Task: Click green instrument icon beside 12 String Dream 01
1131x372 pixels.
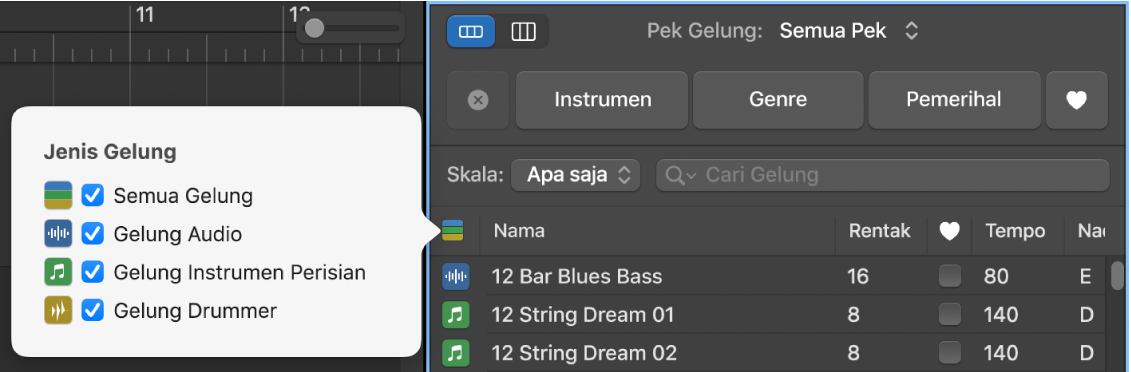Action: click(x=456, y=314)
